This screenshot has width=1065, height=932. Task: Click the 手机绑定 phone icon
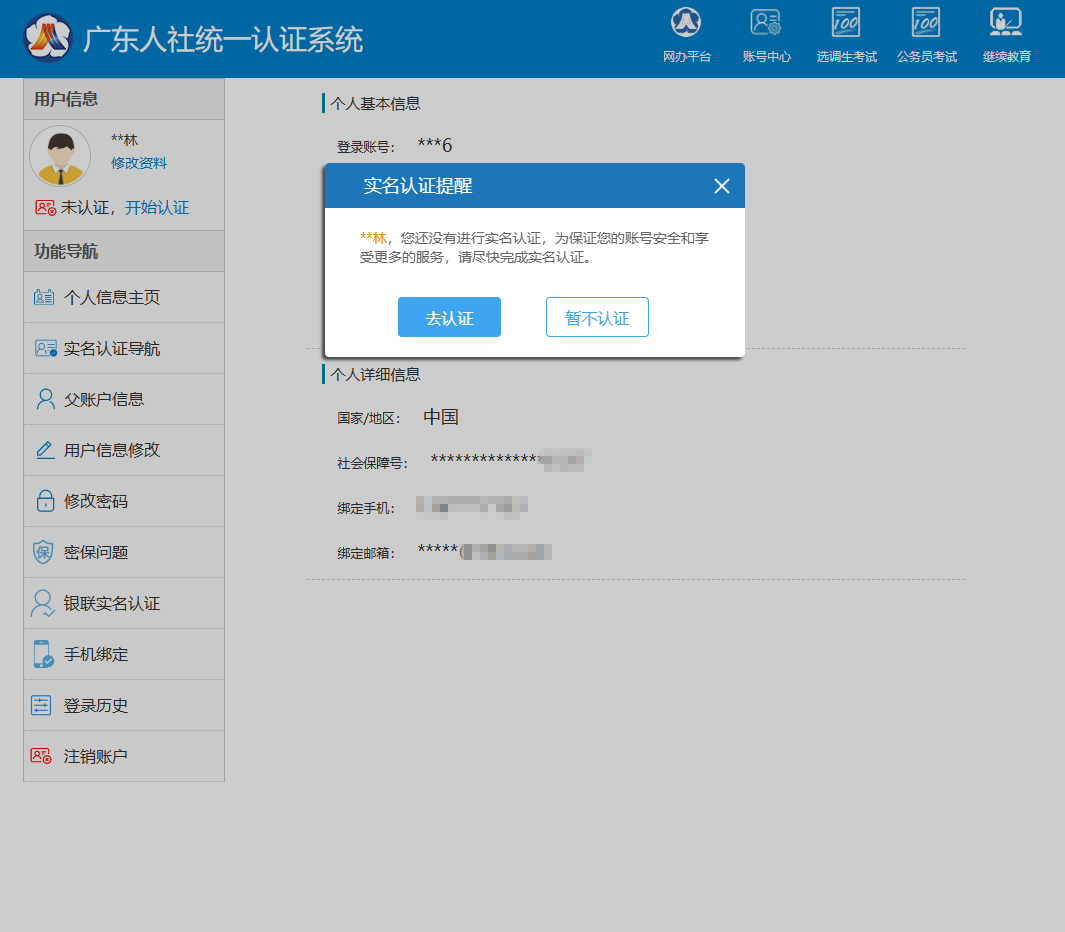point(43,654)
